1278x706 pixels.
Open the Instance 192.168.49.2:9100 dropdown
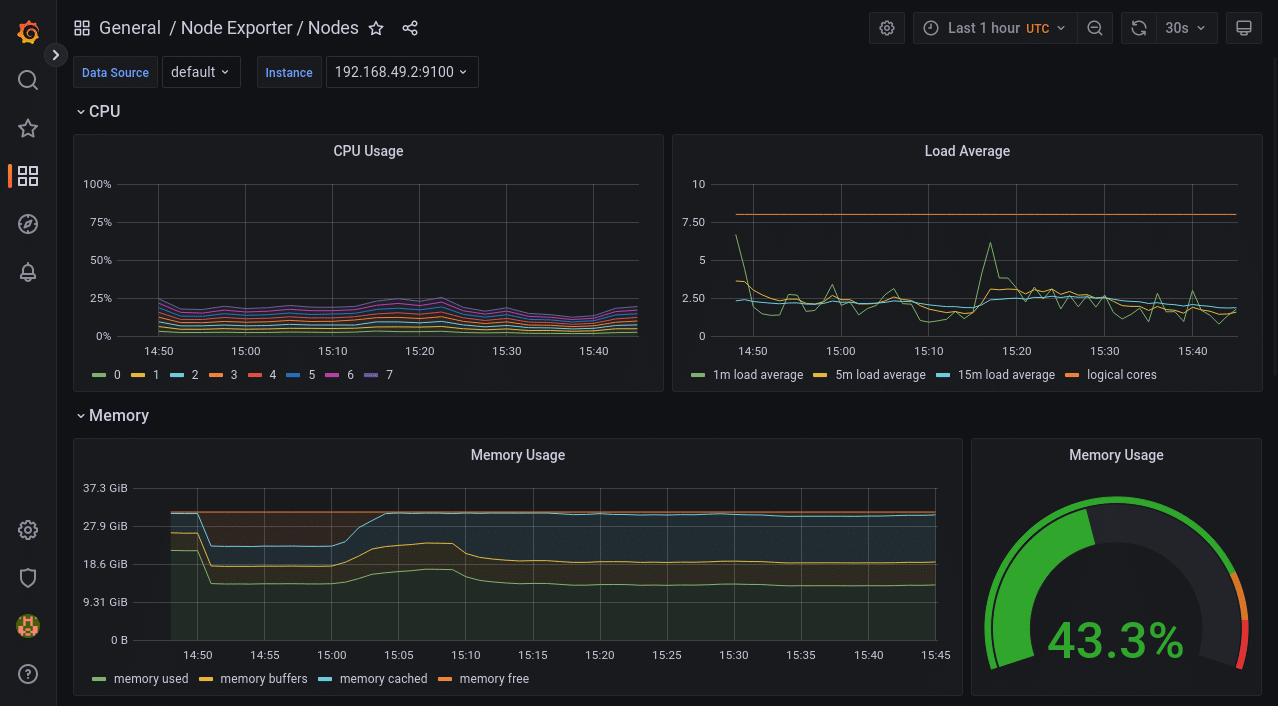coord(402,72)
